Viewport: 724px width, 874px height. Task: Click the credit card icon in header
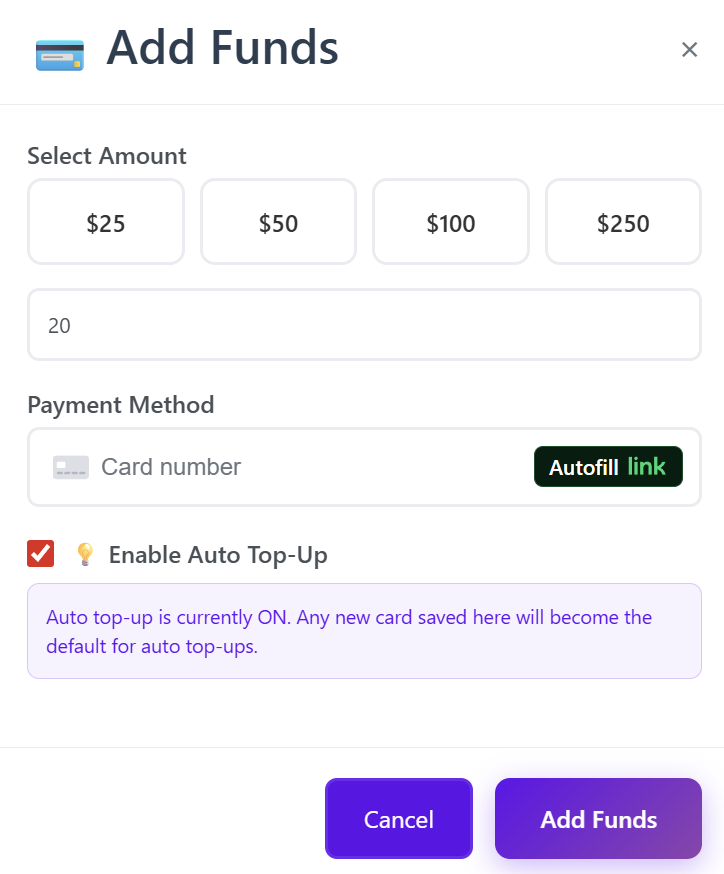pyautogui.click(x=59, y=53)
